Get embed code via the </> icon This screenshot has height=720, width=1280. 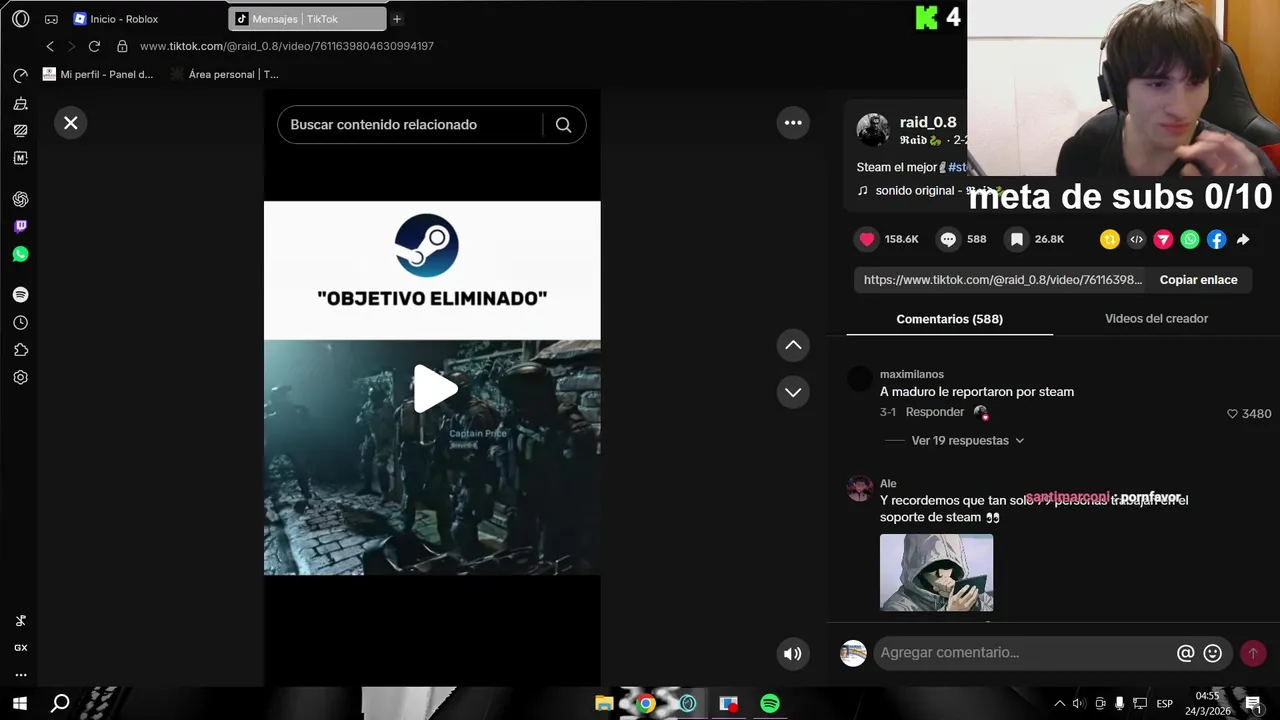click(x=1136, y=239)
